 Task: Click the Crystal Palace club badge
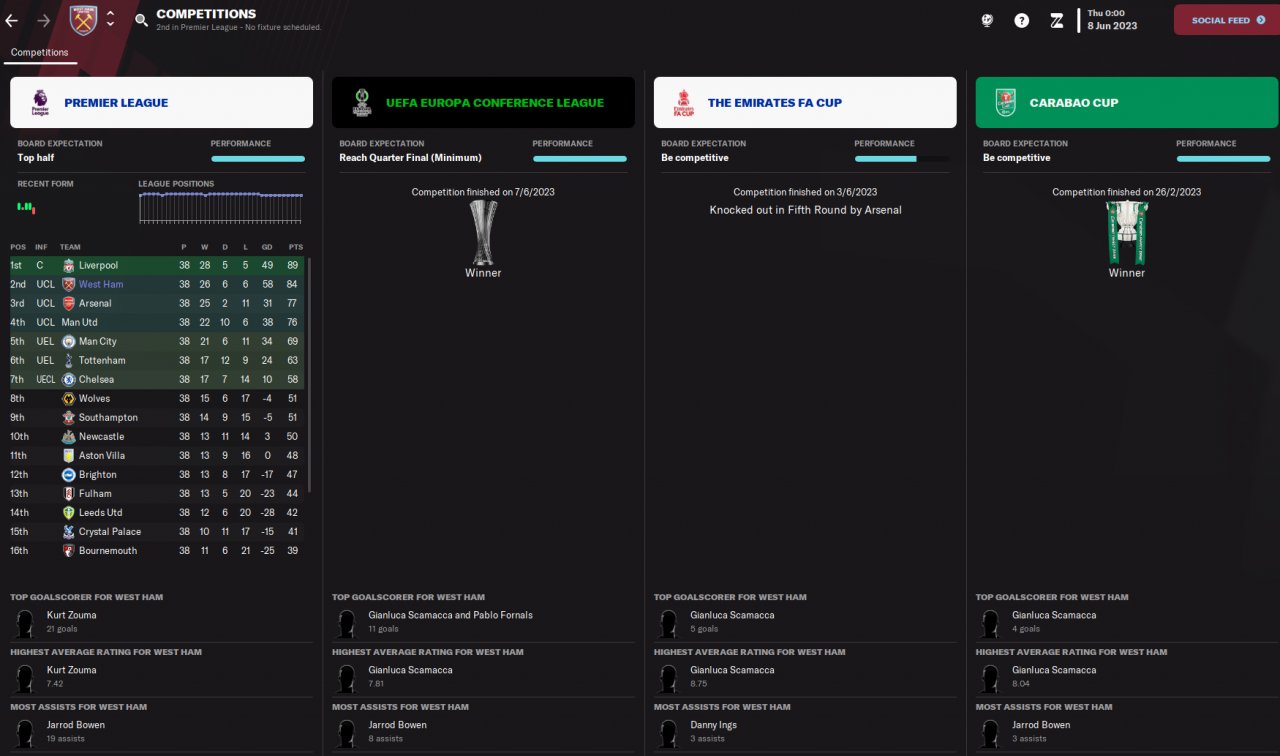[x=68, y=531]
